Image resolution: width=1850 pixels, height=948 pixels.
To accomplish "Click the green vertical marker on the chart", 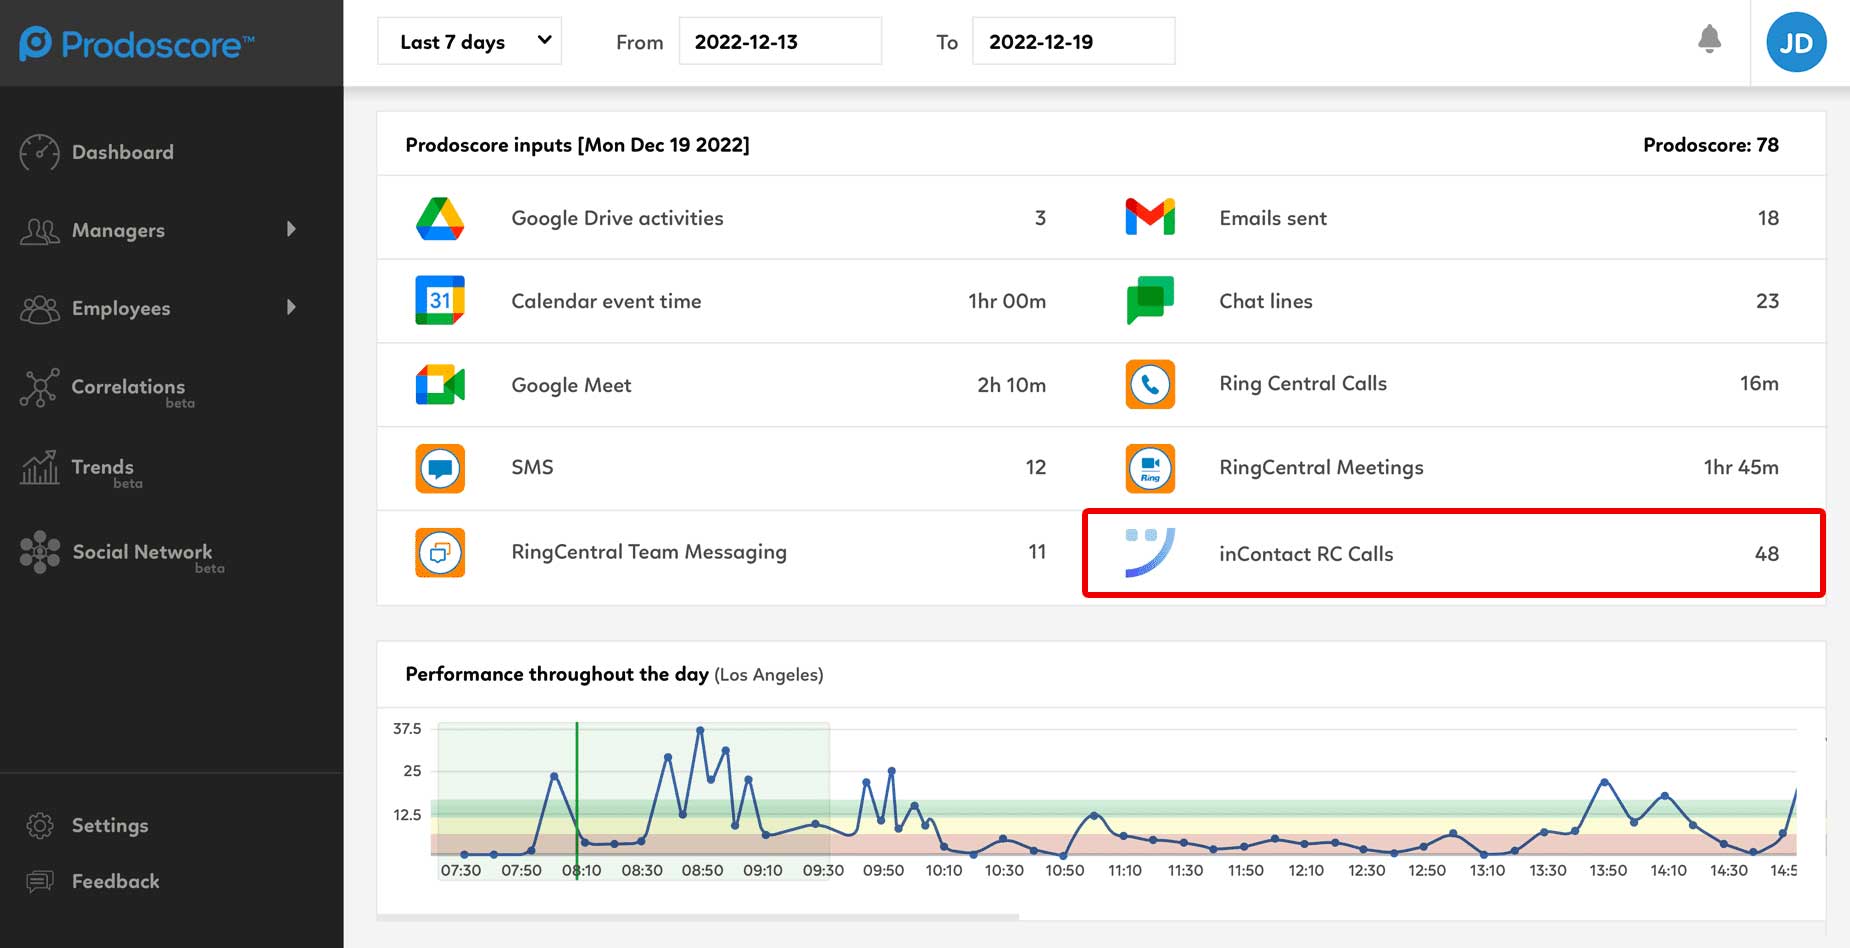I will pos(577,800).
